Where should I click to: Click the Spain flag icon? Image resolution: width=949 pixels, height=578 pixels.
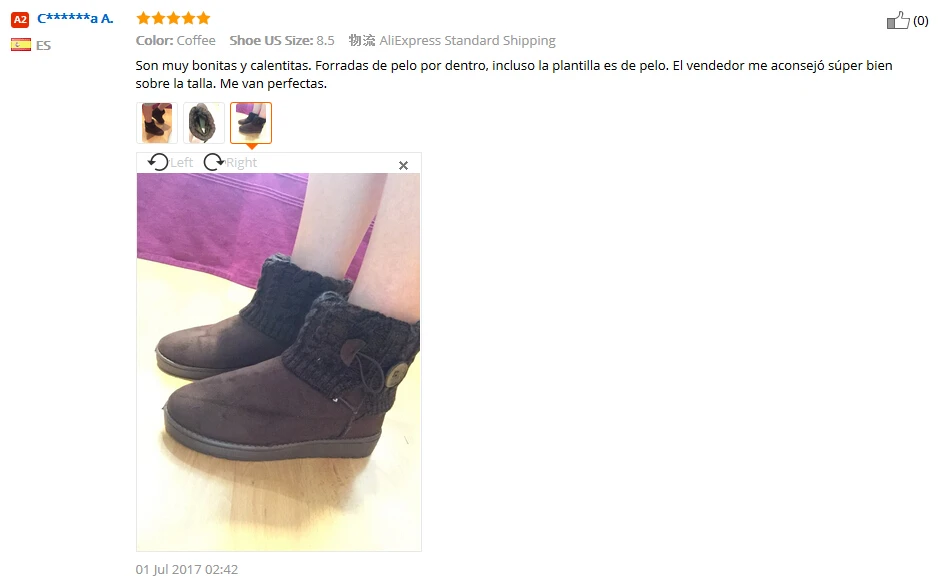(21, 45)
